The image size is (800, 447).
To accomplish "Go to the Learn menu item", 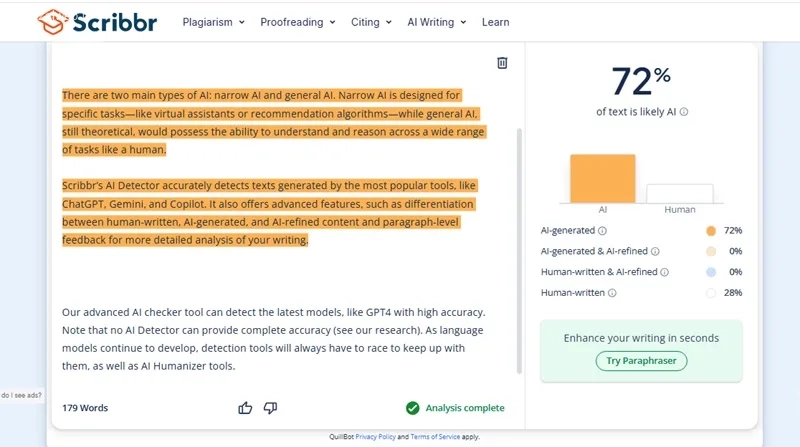I will [x=495, y=22].
